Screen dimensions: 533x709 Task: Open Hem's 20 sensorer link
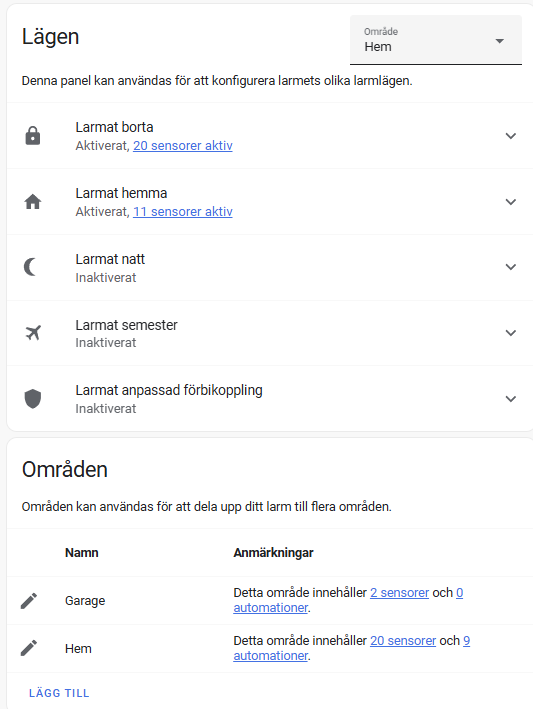pos(403,640)
